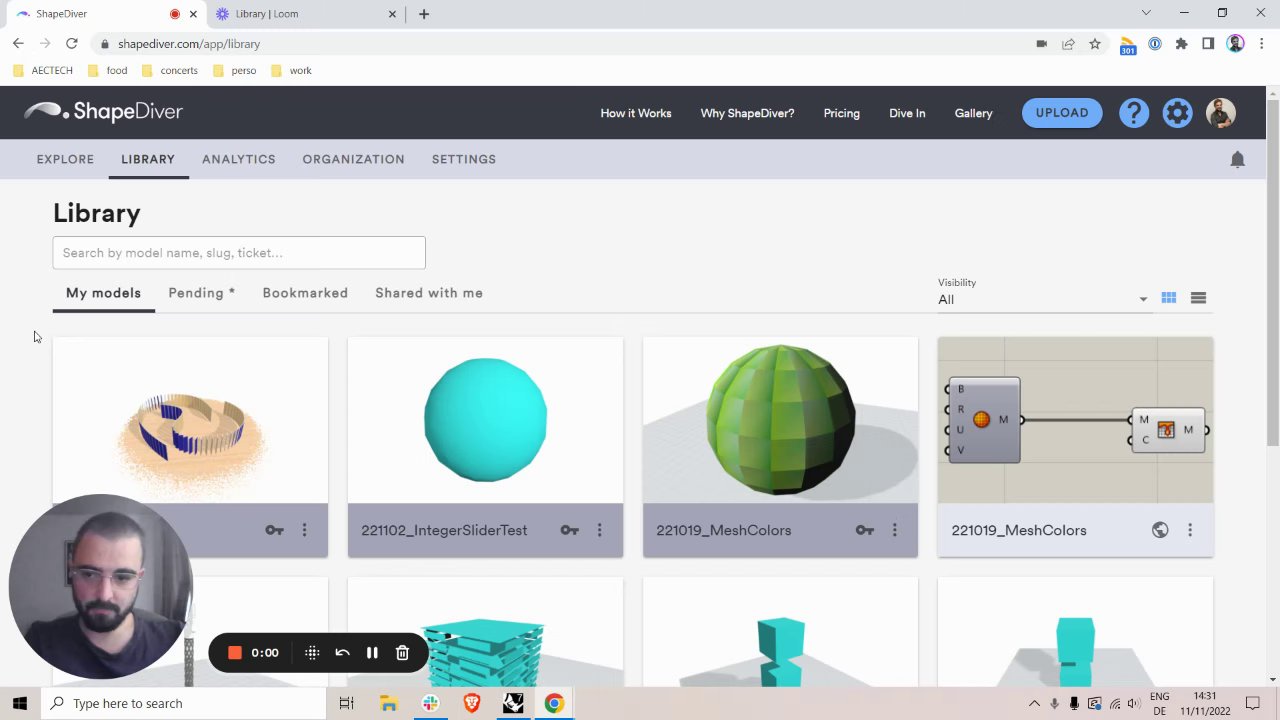The width and height of the screenshot is (1280, 720).
Task: Open Why ShapeDiver? link
Action: (747, 113)
